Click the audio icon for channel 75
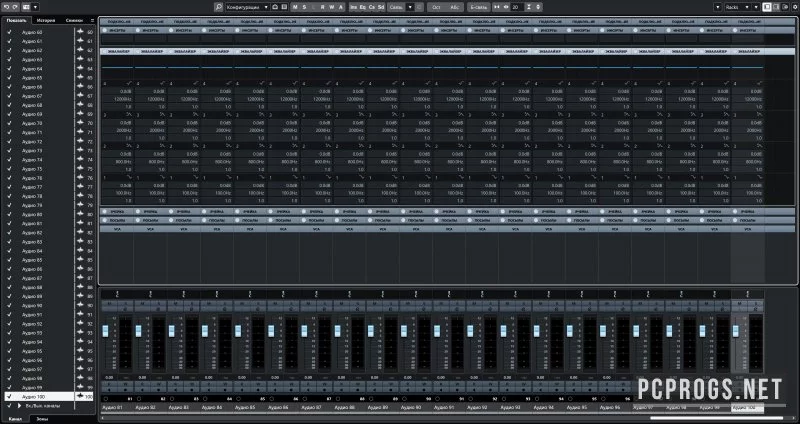The image size is (800, 424). 80,169
